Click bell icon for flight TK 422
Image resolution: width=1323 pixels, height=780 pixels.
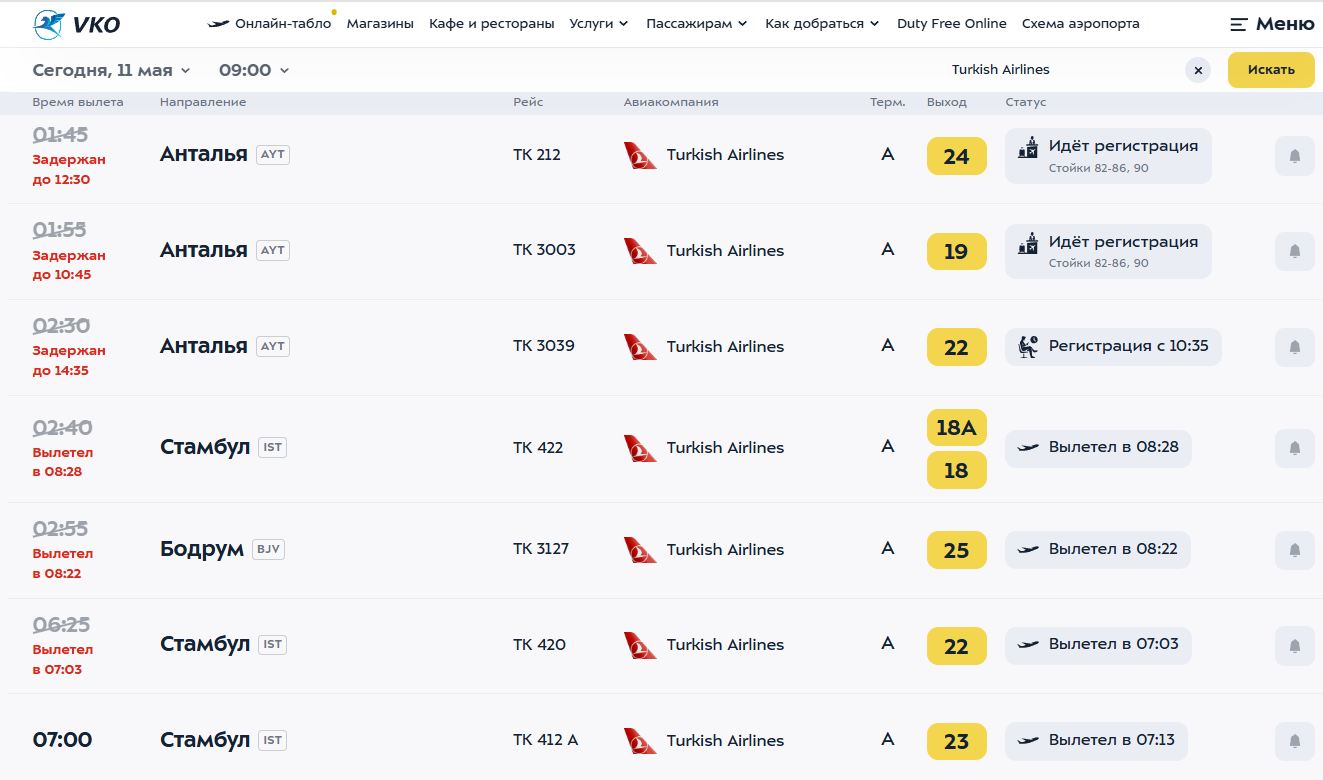point(1294,448)
